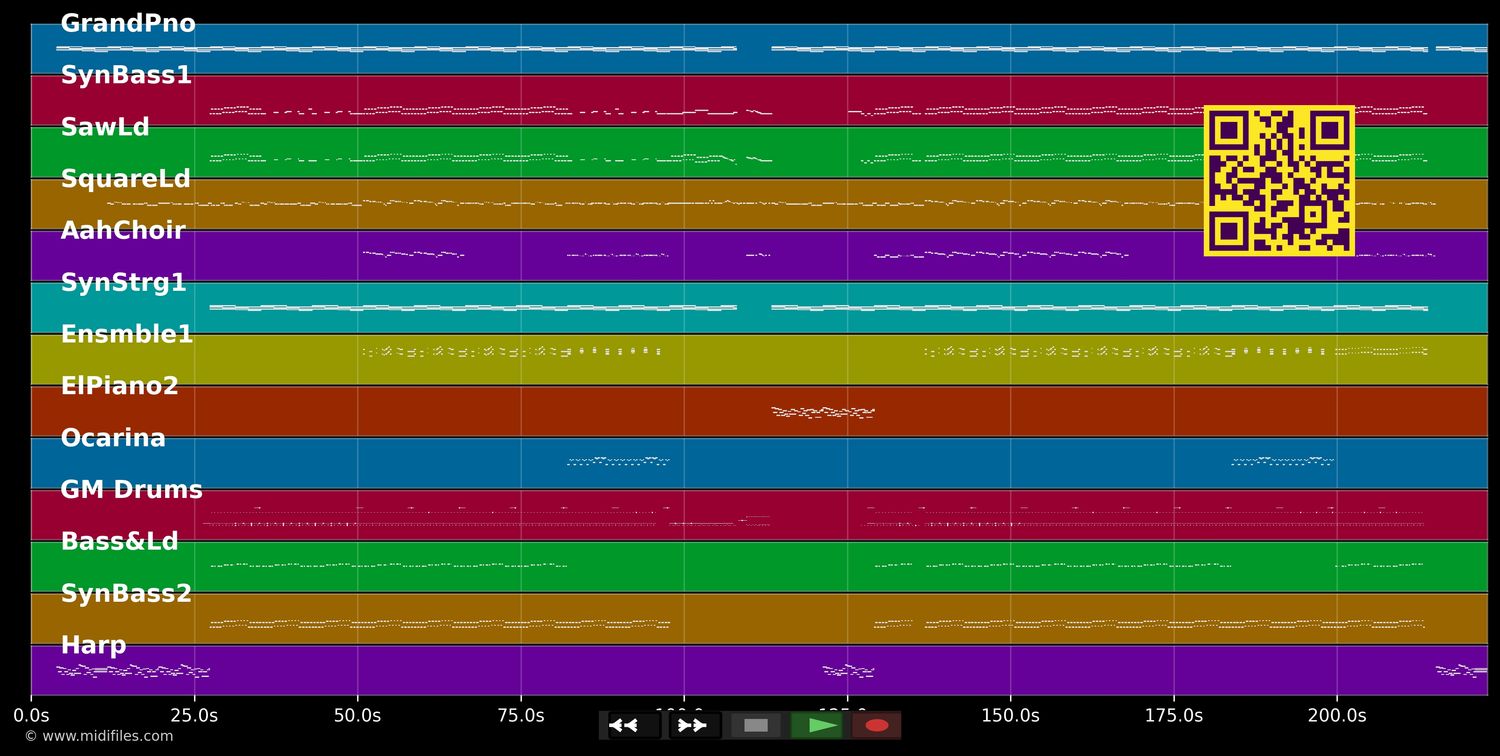Select the GM Drums track label
1500x756 pixels.
pyautogui.click(x=132, y=490)
